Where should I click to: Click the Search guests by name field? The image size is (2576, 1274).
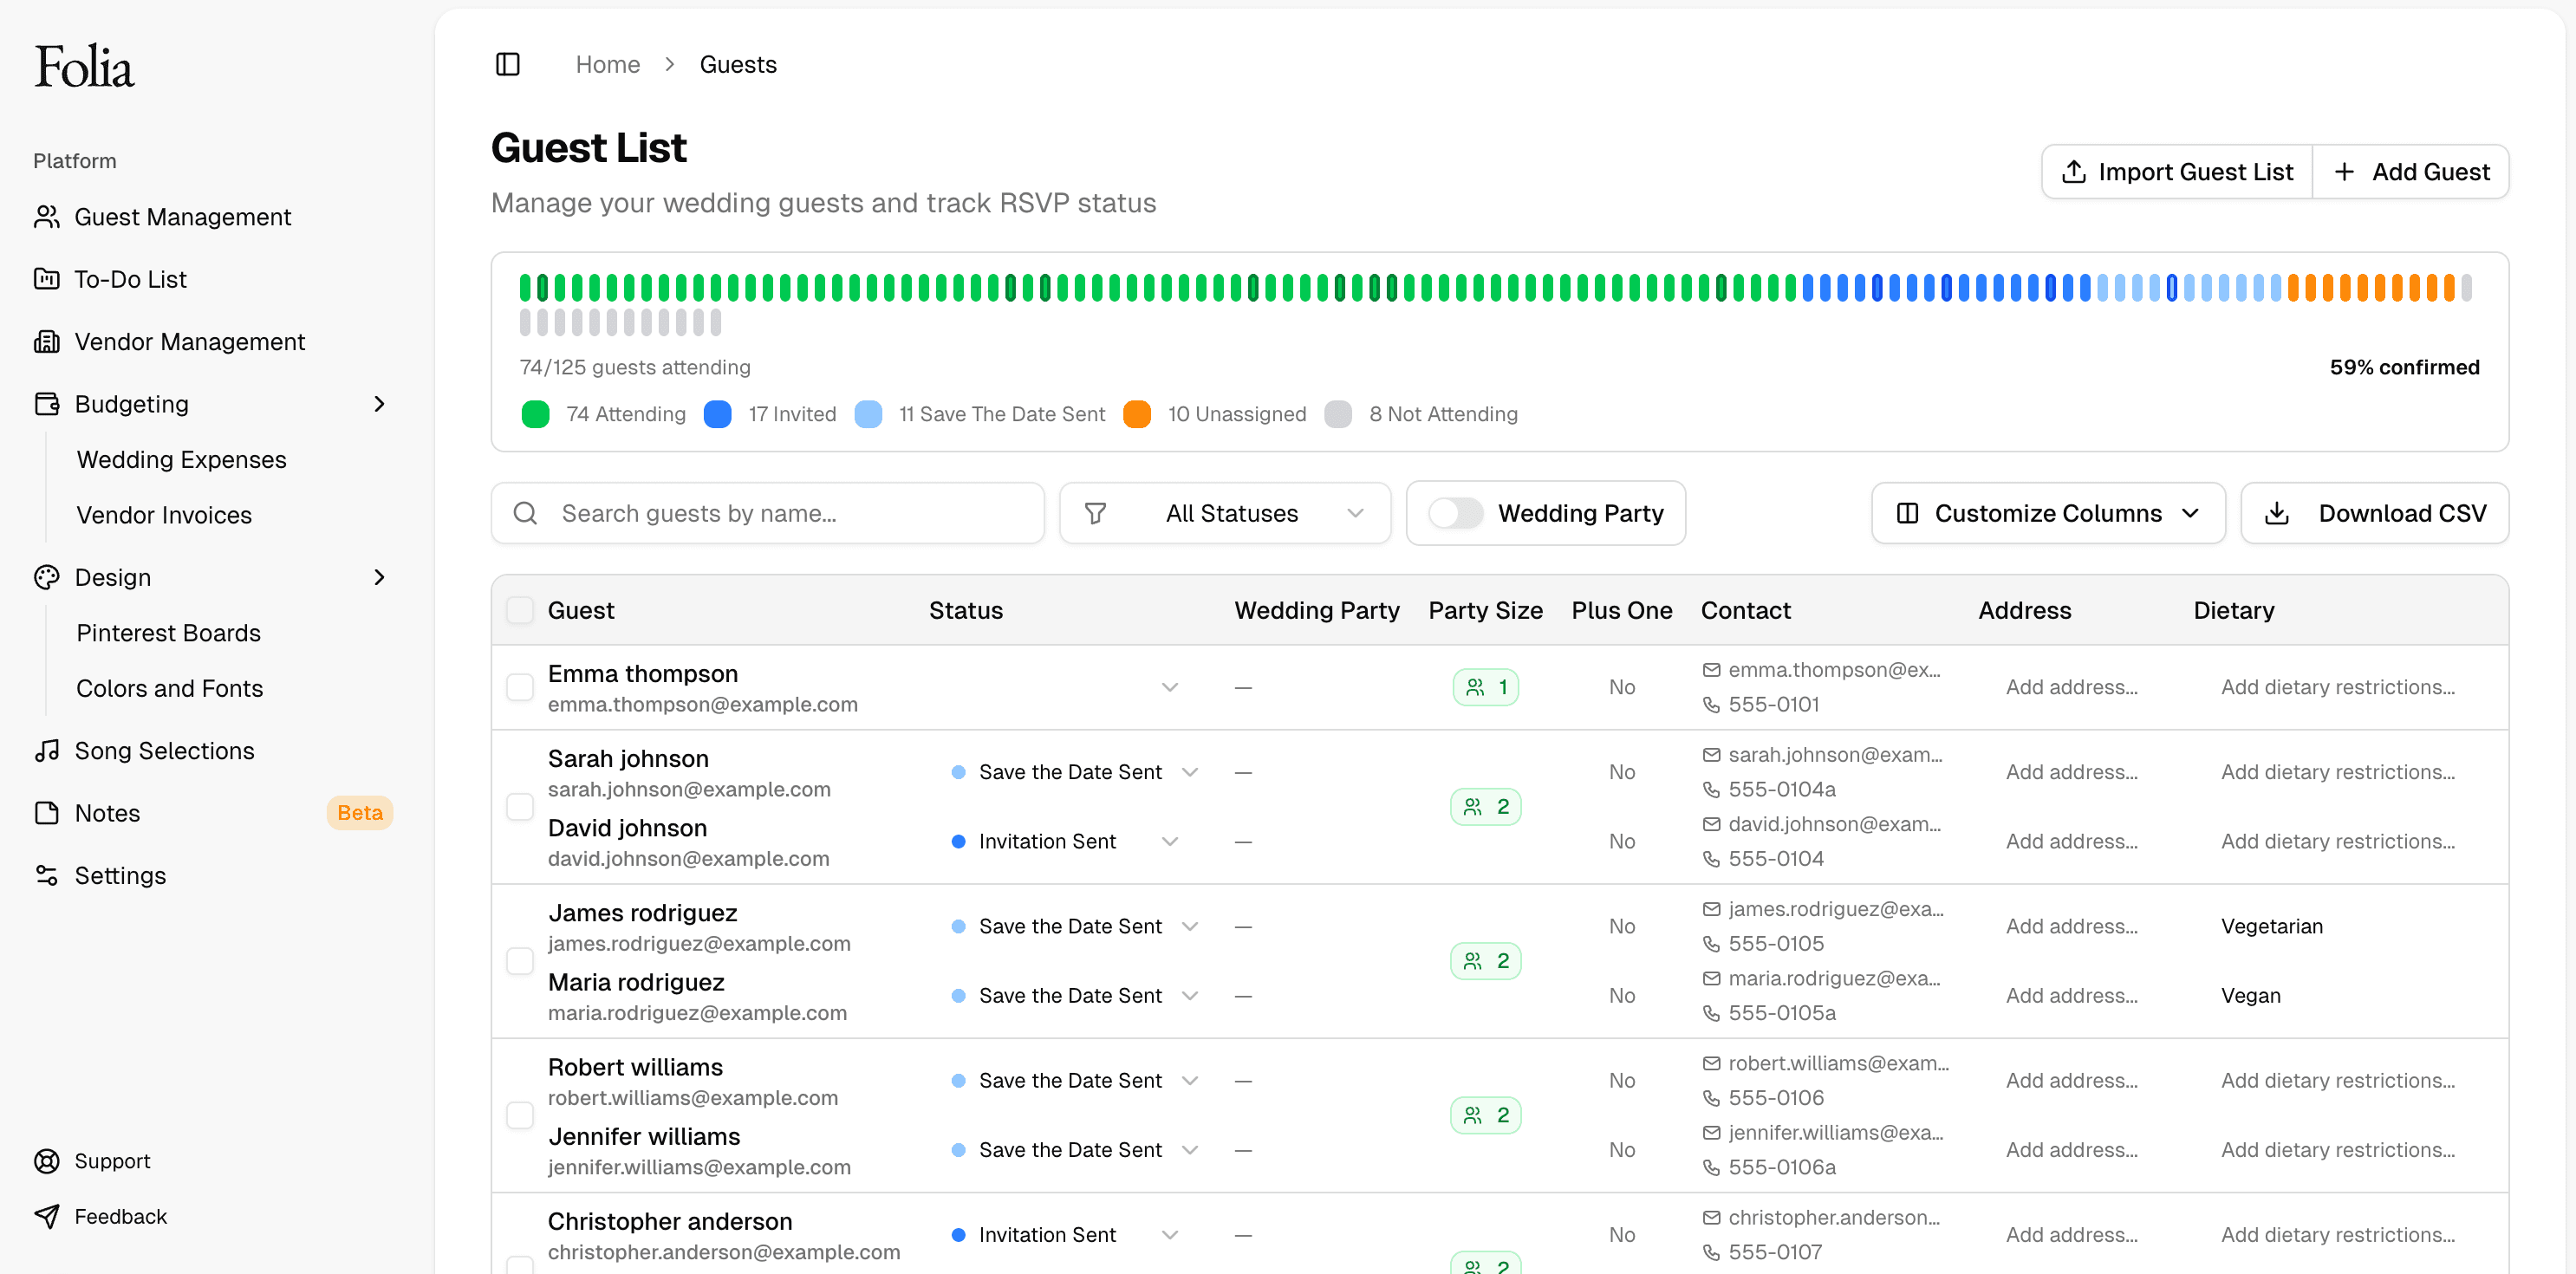pyautogui.click(x=790, y=513)
